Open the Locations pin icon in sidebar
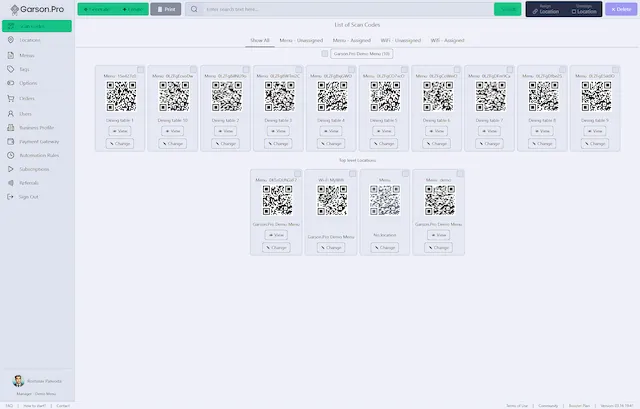 point(11,40)
